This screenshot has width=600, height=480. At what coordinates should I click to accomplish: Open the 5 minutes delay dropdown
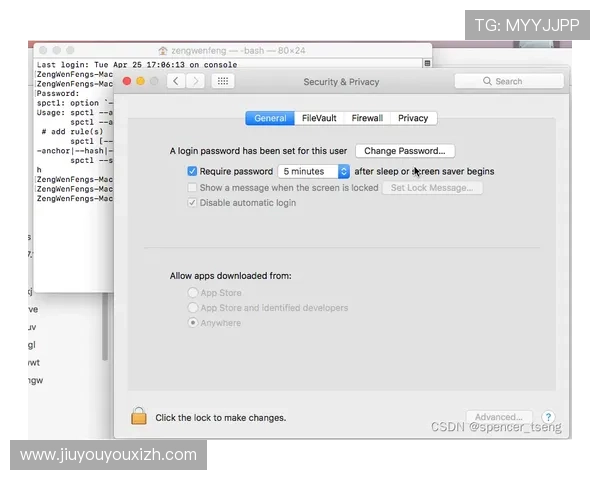click(x=314, y=171)
